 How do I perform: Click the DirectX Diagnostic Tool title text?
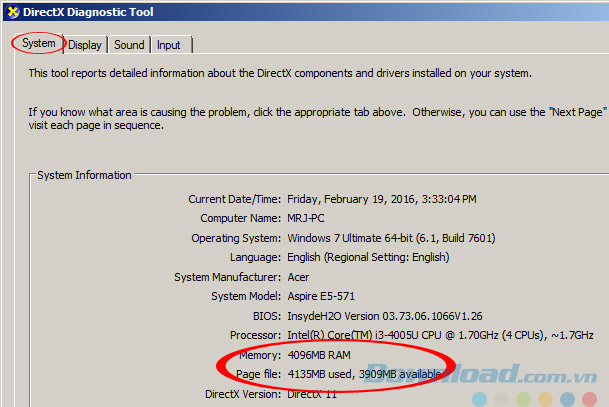[x=88, y=12]
